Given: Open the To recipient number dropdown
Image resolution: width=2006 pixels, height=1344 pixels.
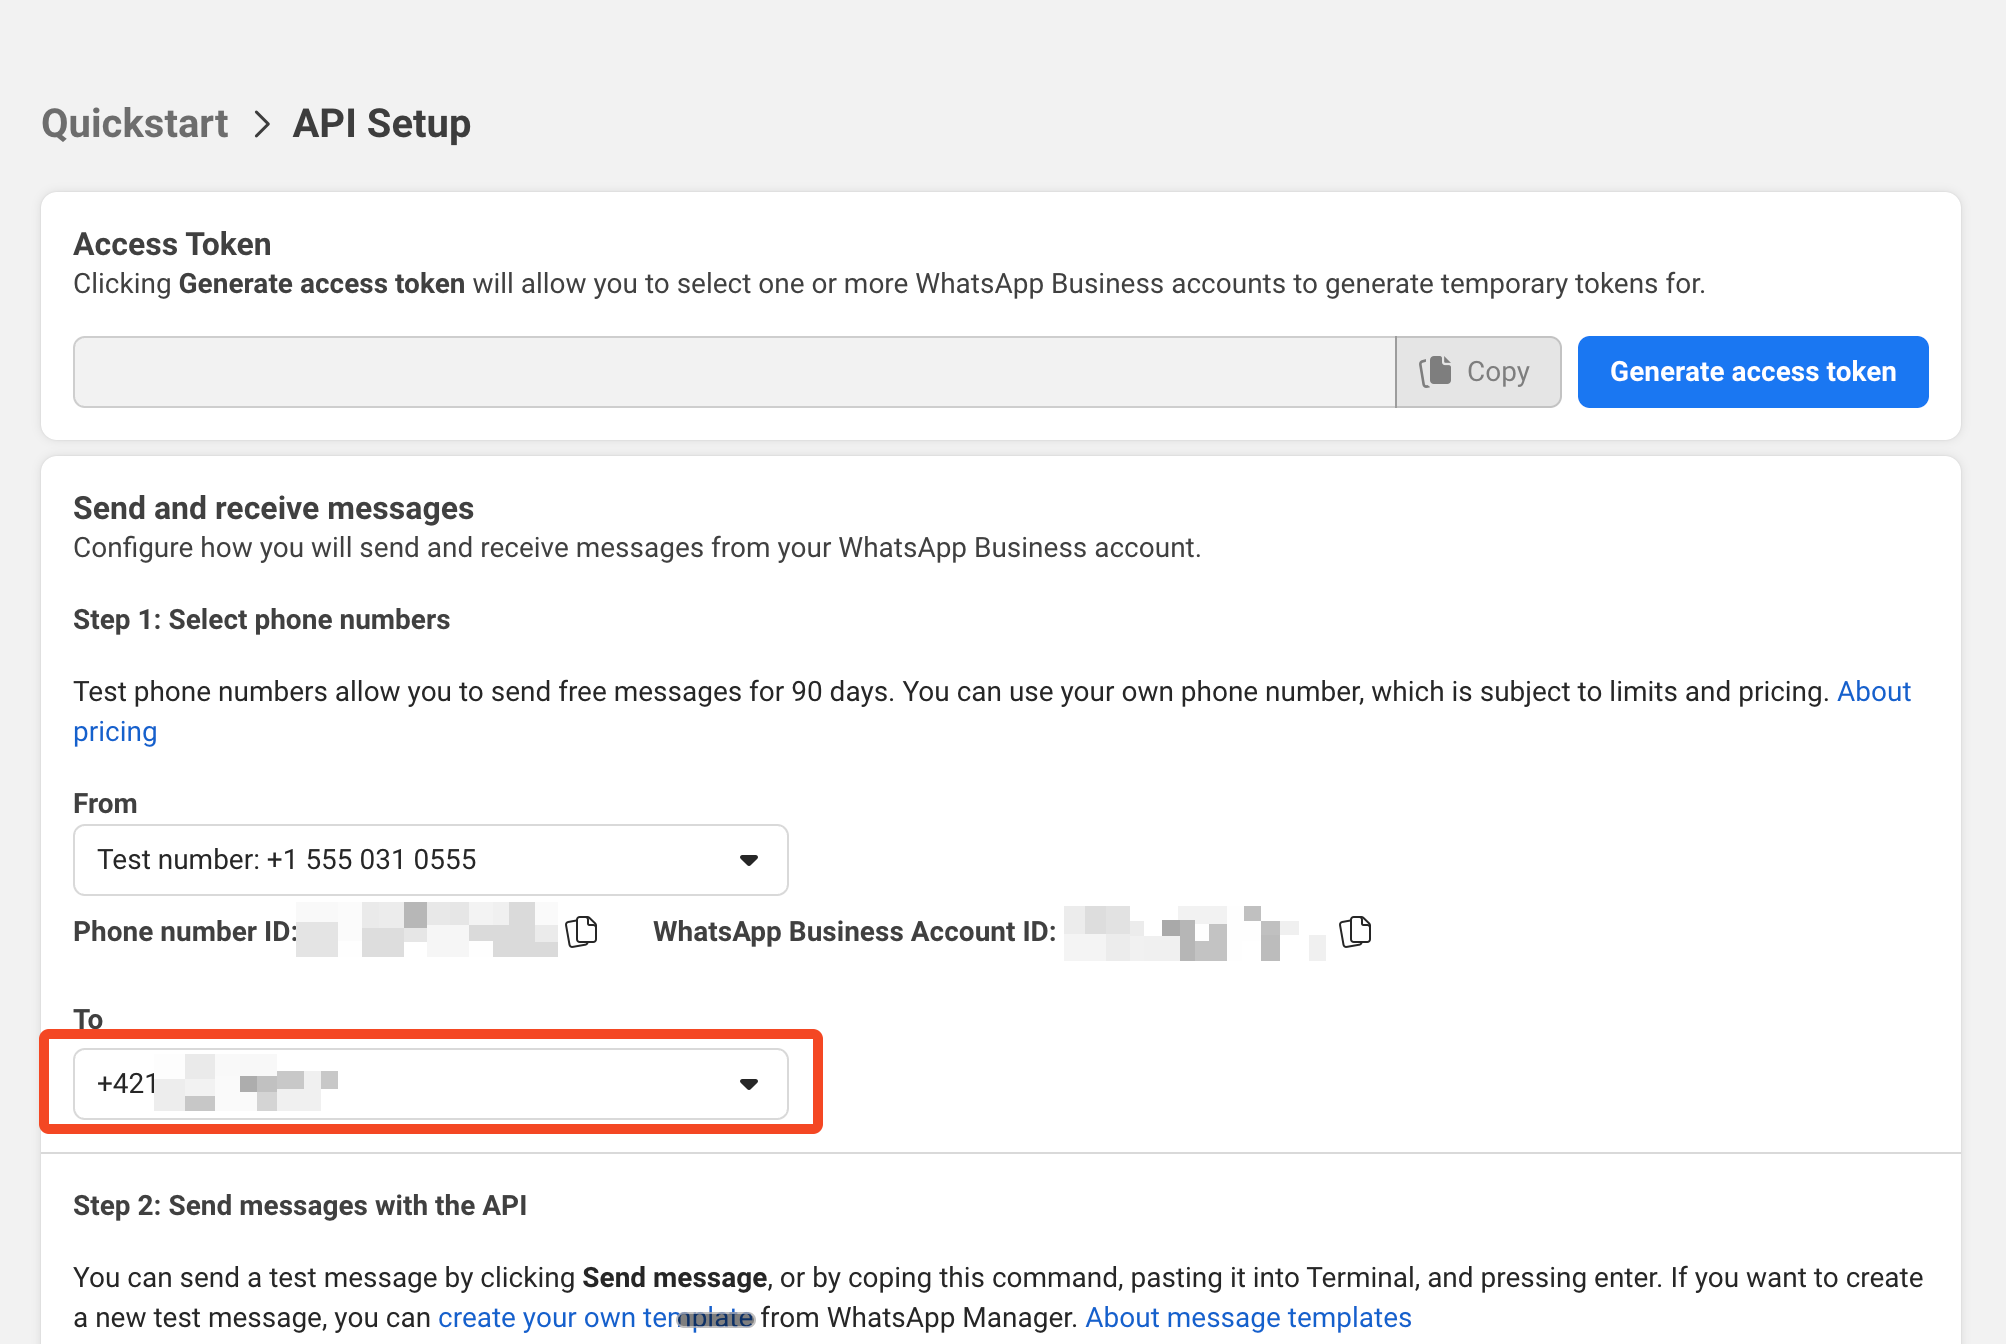Looking at the screenshot, I should (430, 1084).
